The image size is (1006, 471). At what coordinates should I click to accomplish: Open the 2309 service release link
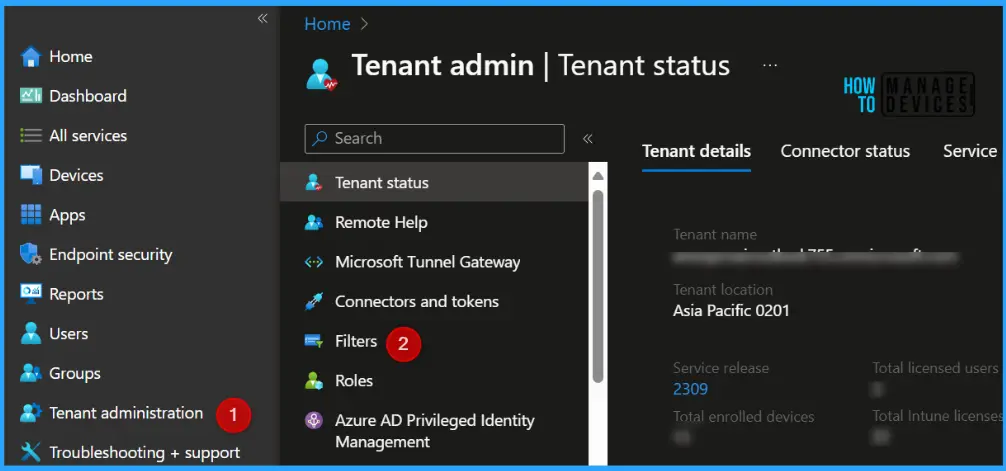[x=690, y=390]
